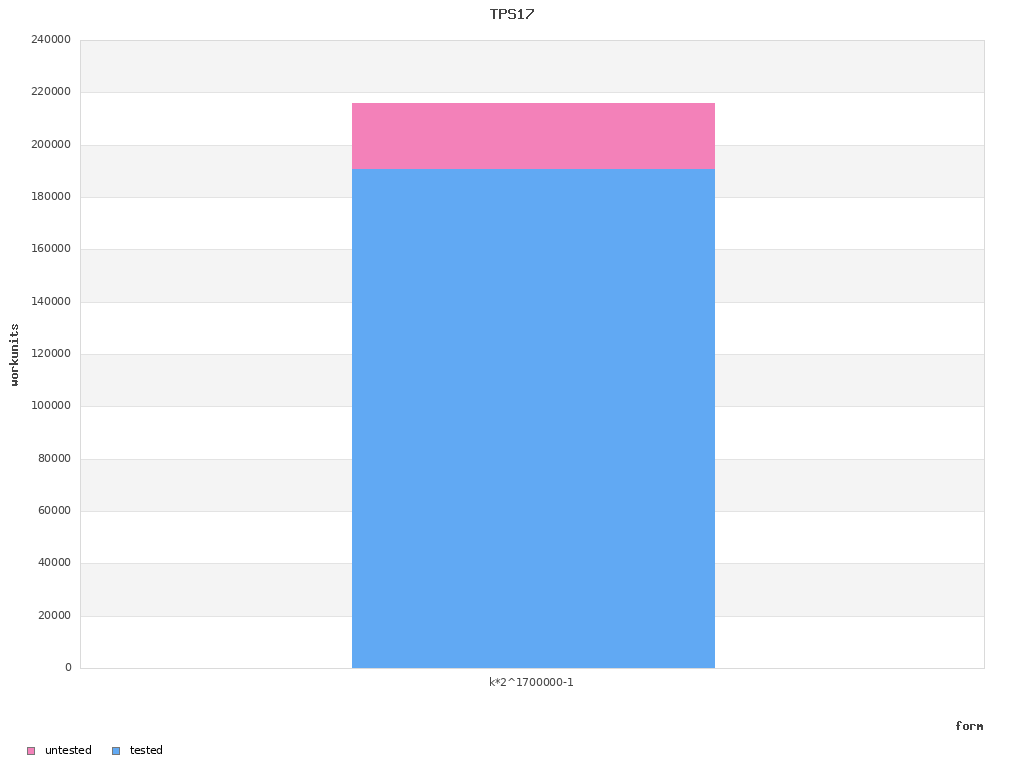Click the 0 y-axis tick label
Screen dimensions: 1024x768
coord(68,668)
